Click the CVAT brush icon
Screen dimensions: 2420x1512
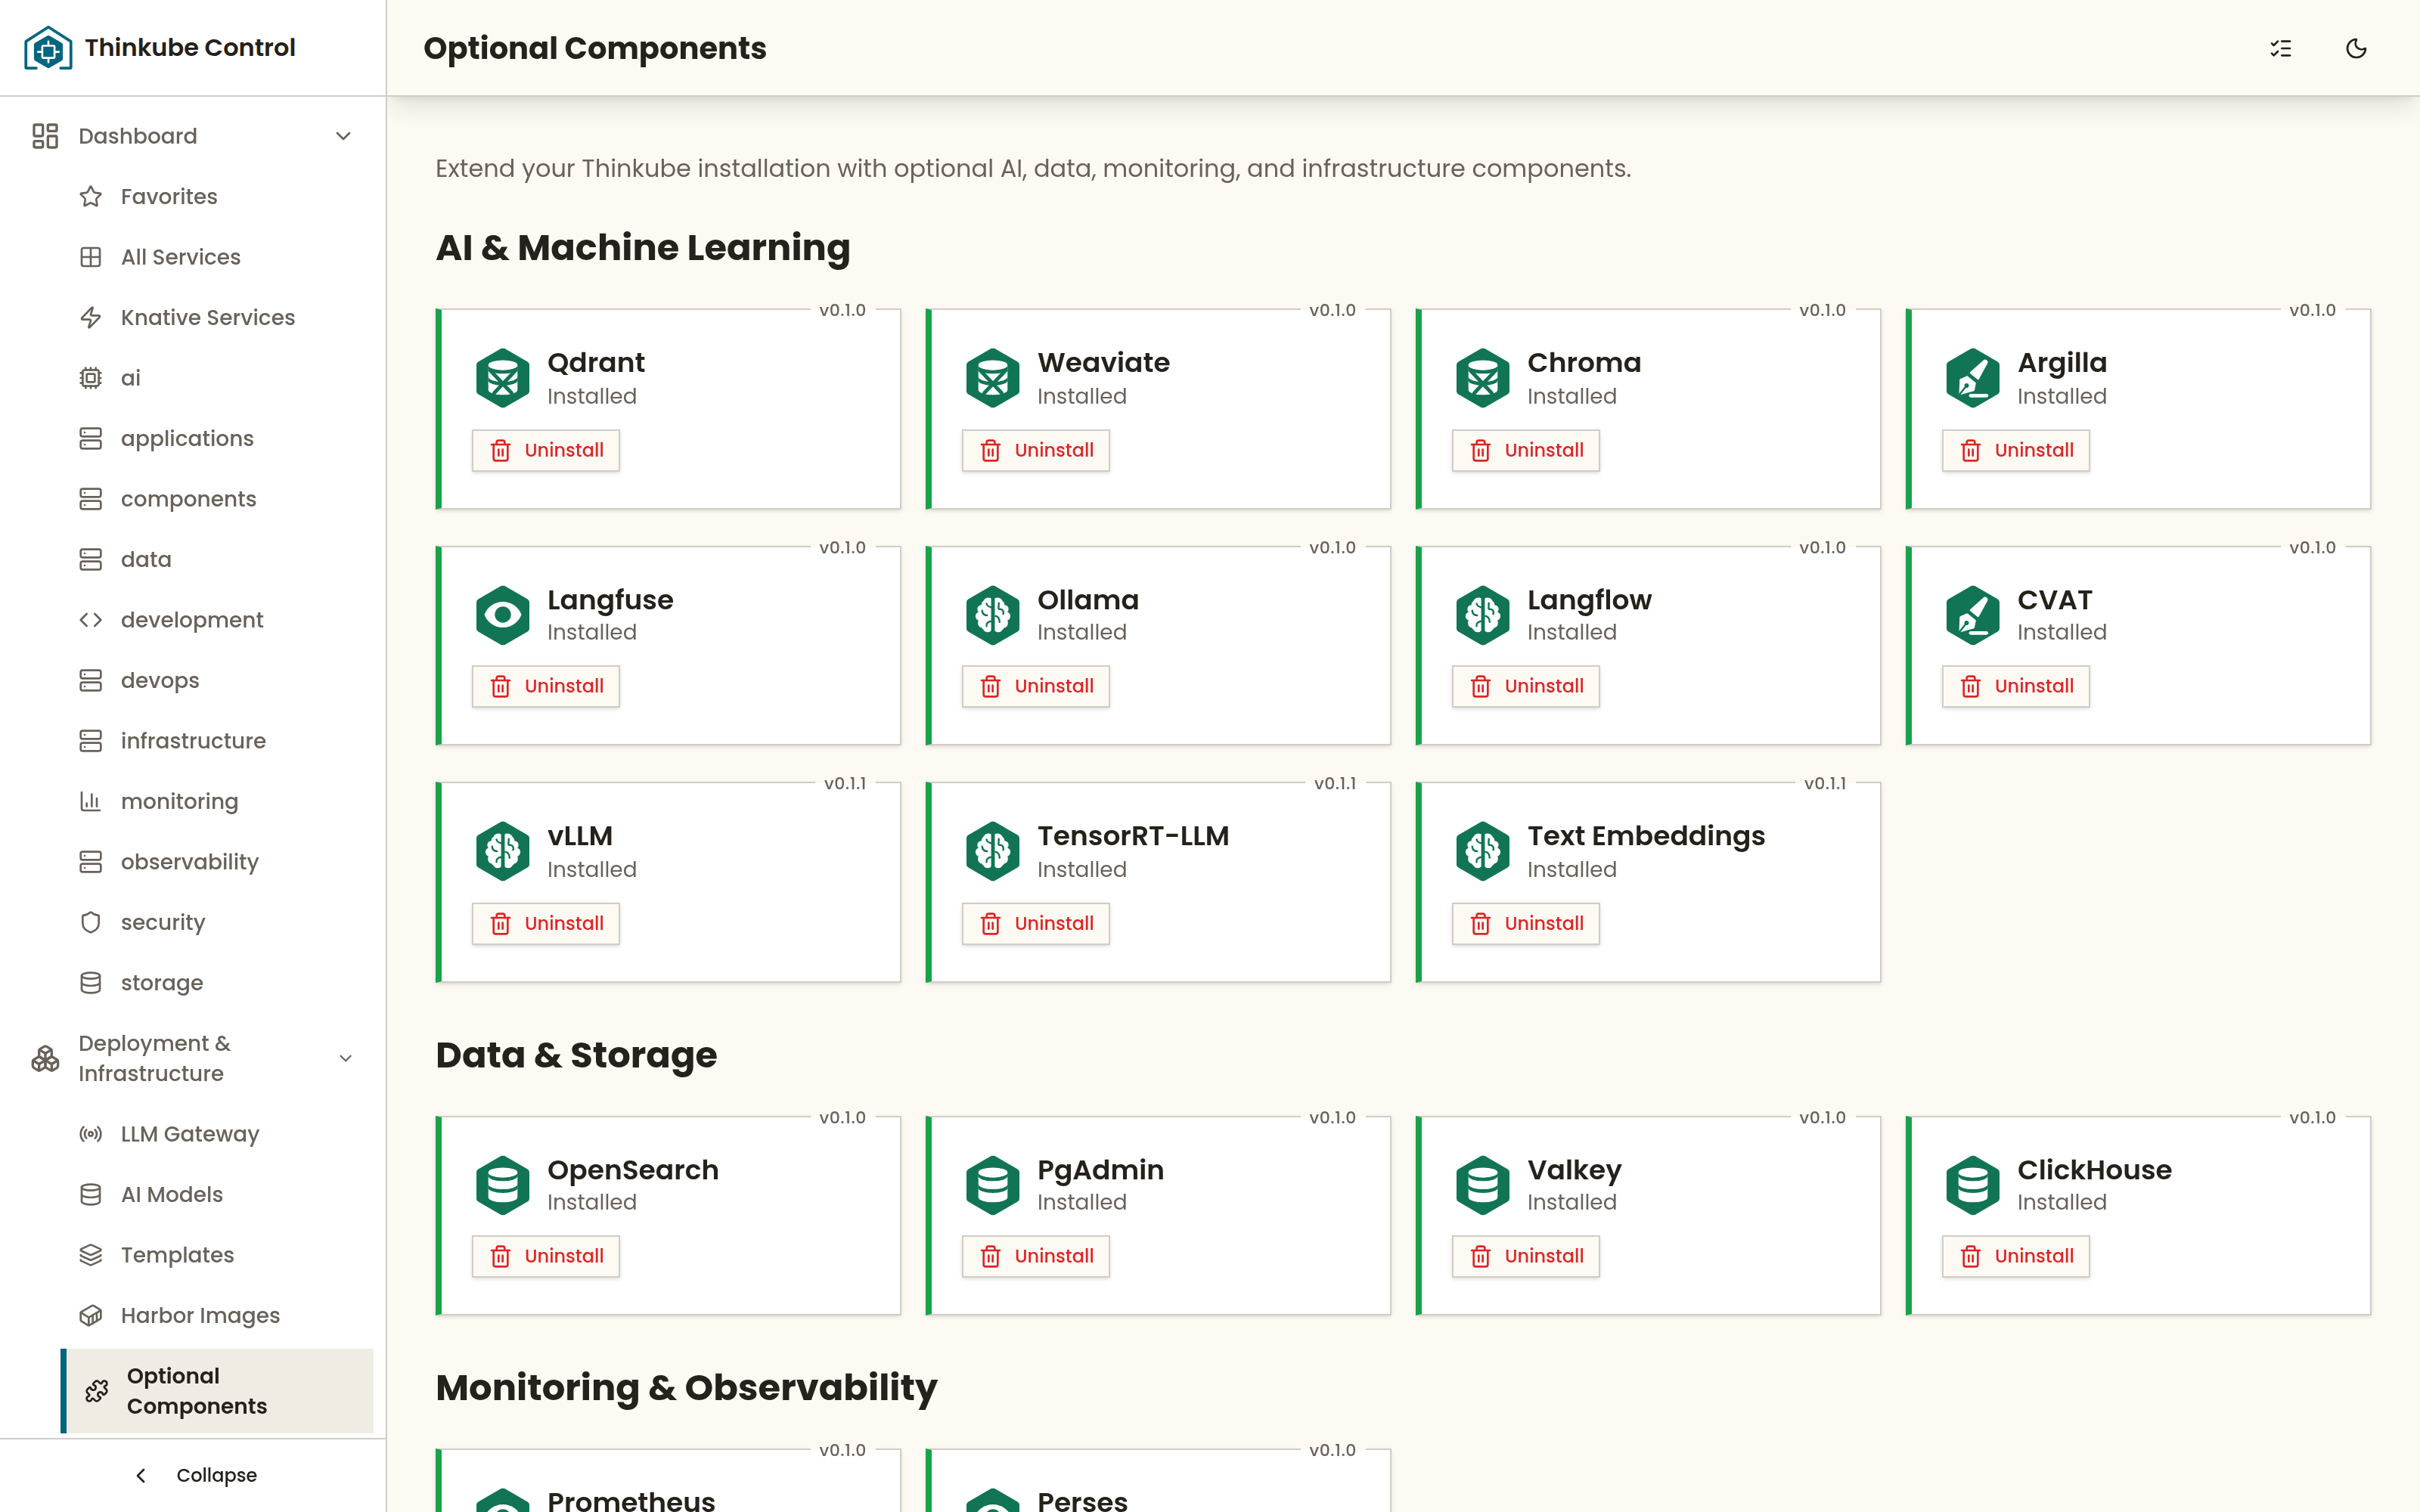1972,615
